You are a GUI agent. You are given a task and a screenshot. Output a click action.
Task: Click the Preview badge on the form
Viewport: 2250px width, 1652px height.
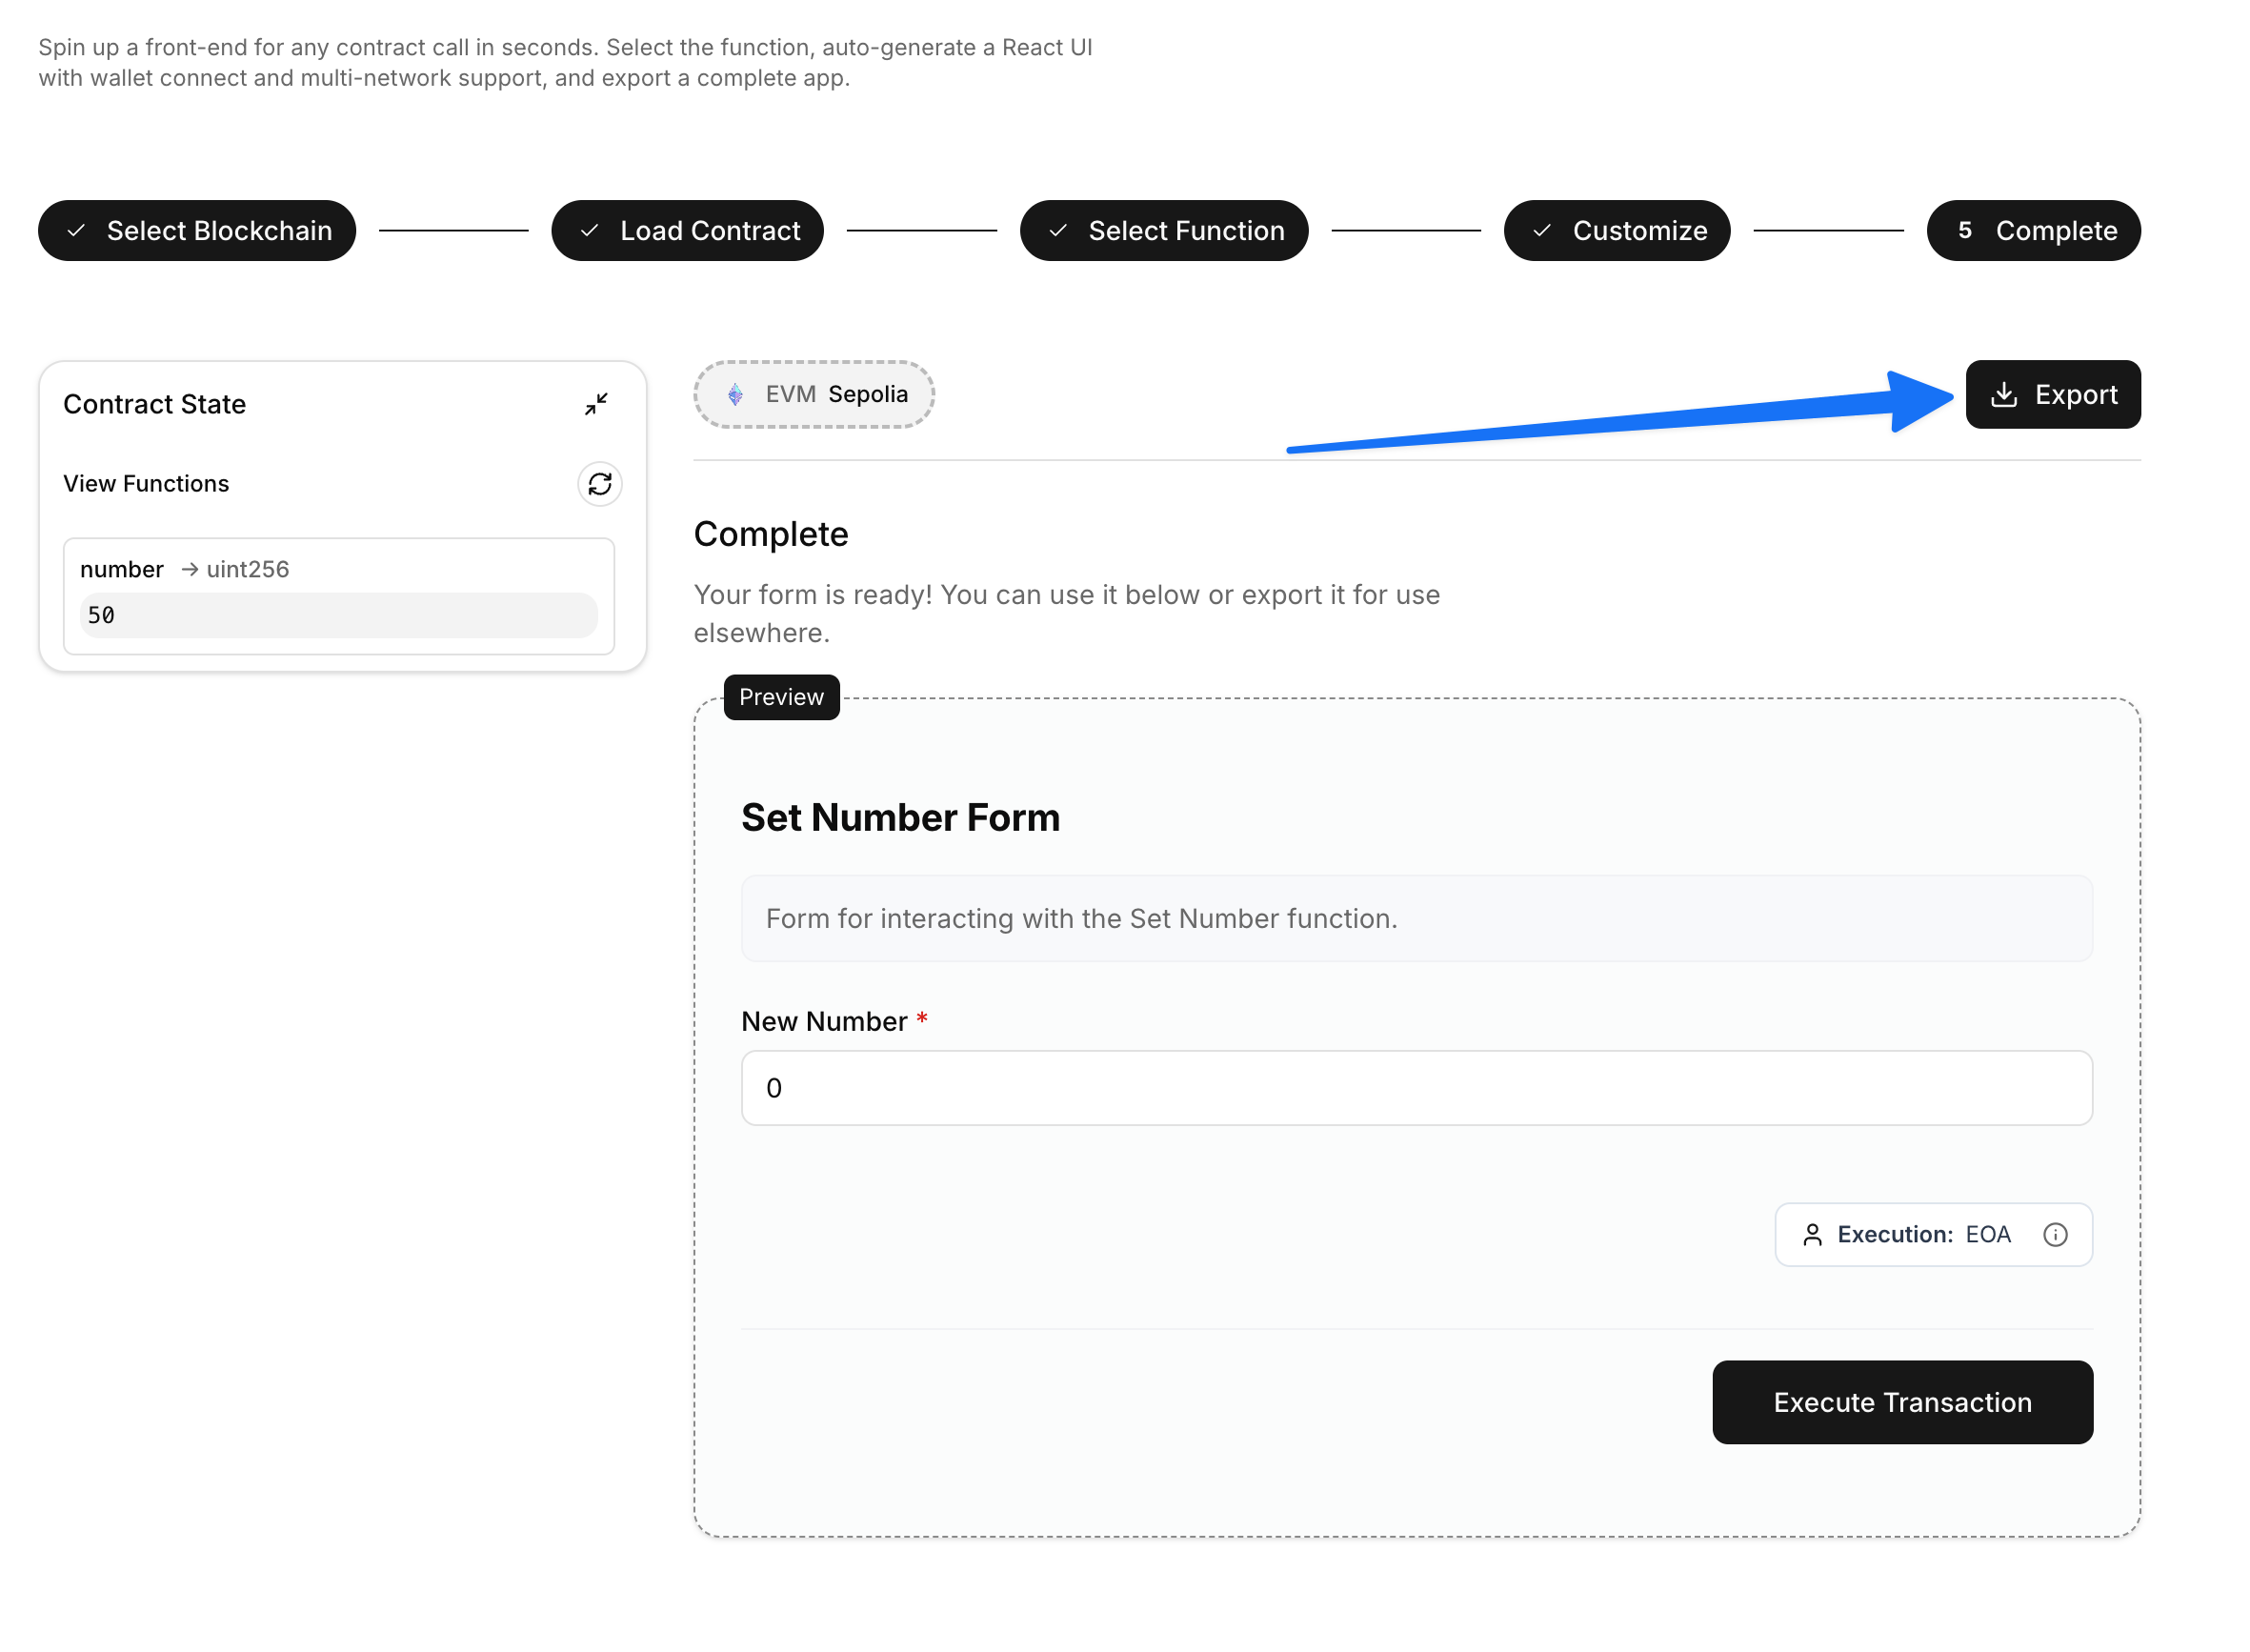(781, 697)
